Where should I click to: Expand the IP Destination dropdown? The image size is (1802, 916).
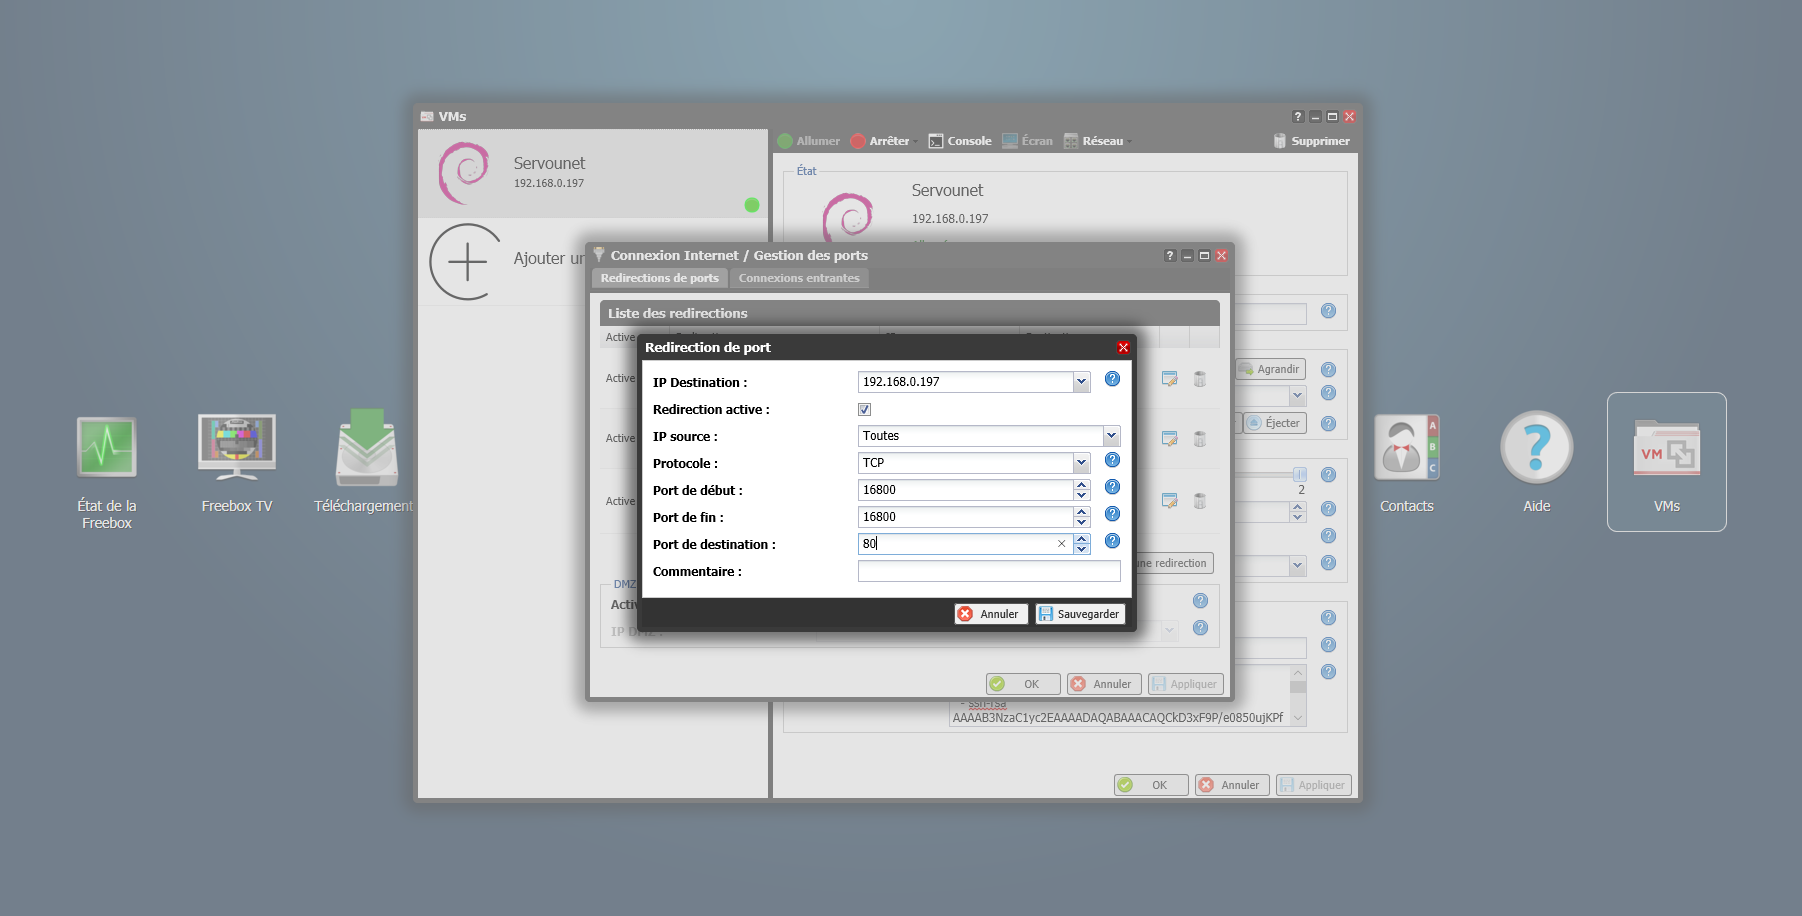1081,381
